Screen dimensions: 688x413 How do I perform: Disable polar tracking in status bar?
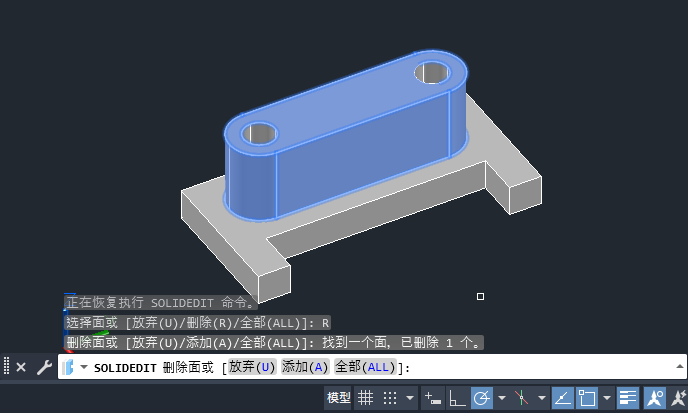pyautogui.click(x=482, y=398)
